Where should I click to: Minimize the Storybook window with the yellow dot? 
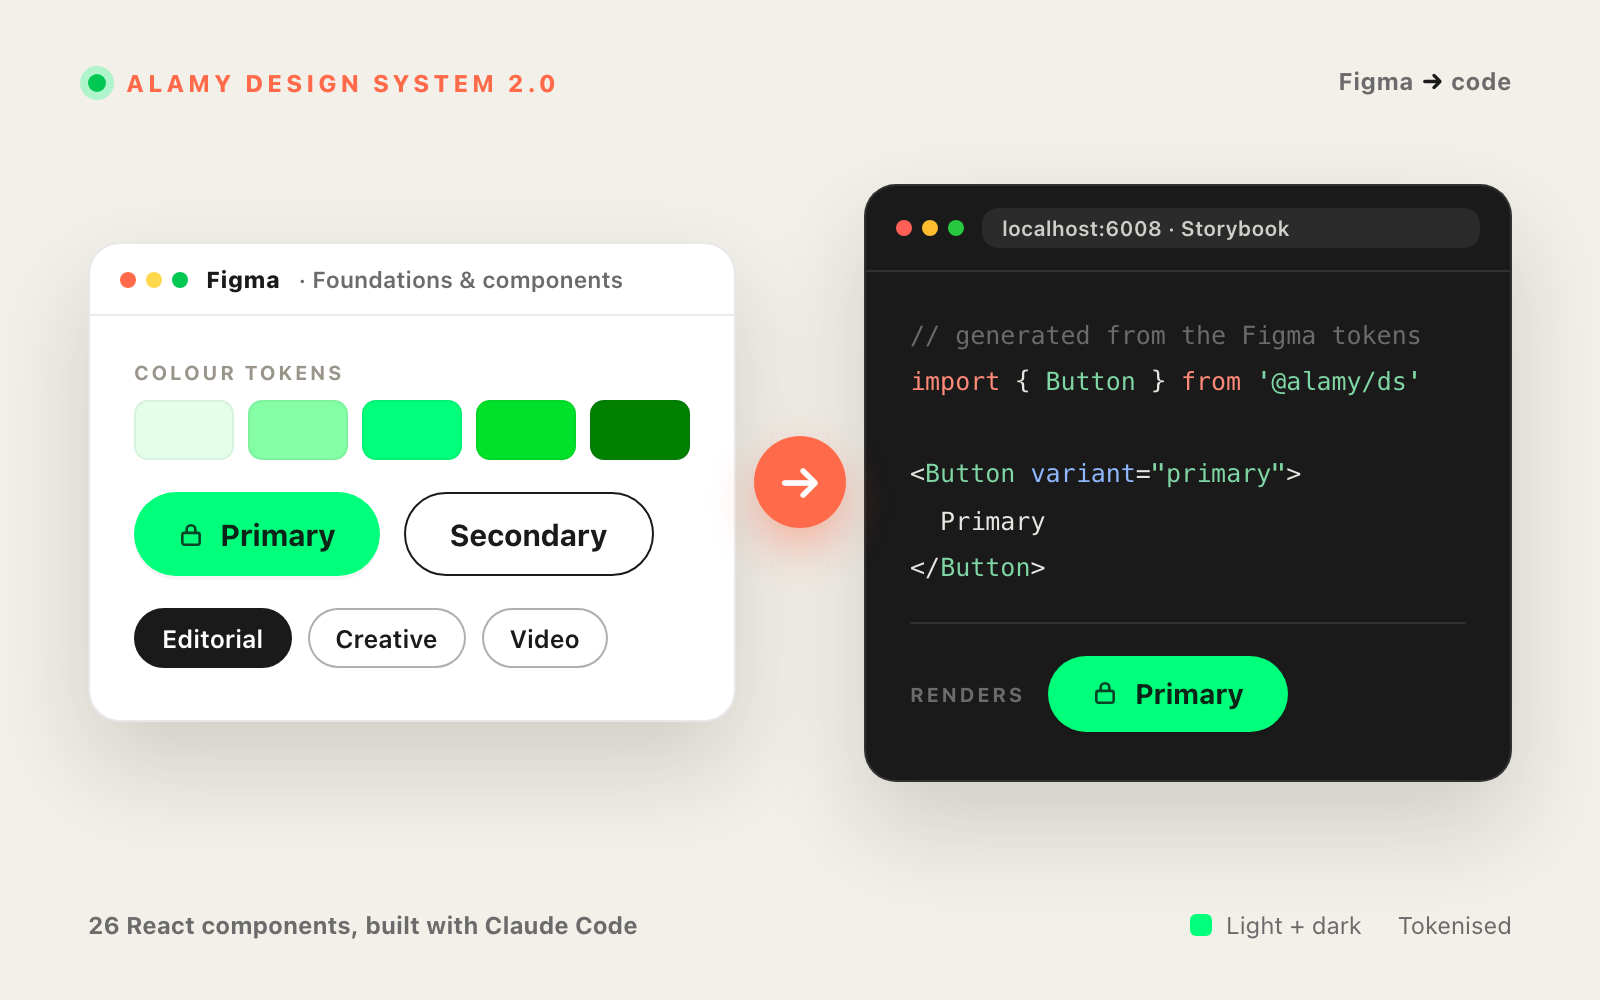930,228
